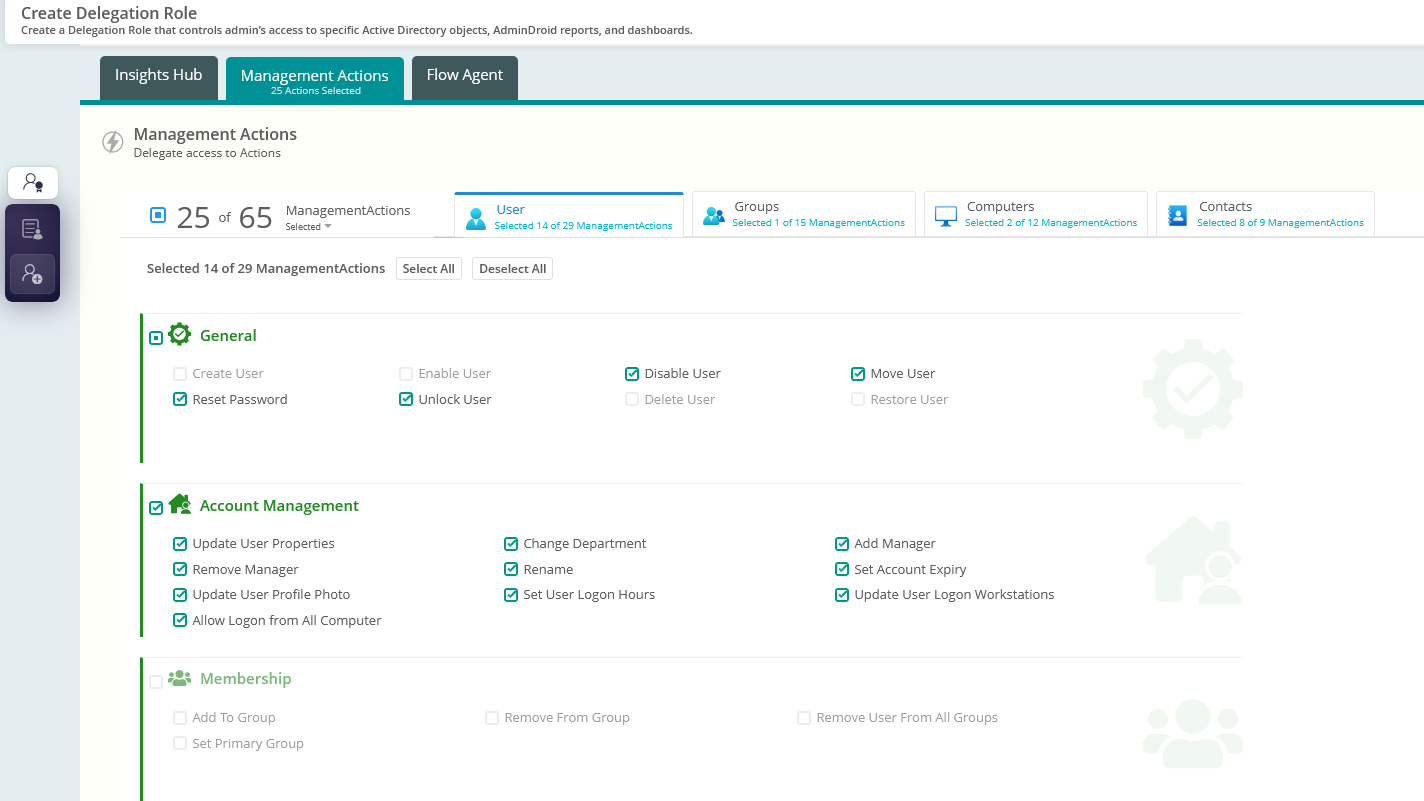1424x801 pixels.
Task: Click the Groups tab people icon
Action: coord(713,213)
